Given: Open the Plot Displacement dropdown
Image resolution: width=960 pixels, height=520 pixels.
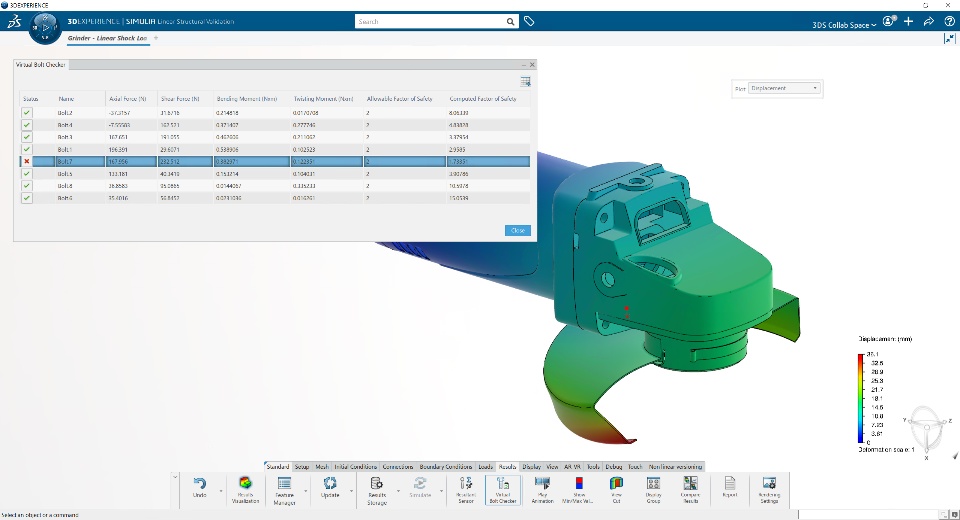Looking at the screenshot, I should click(x=784, y=88).
